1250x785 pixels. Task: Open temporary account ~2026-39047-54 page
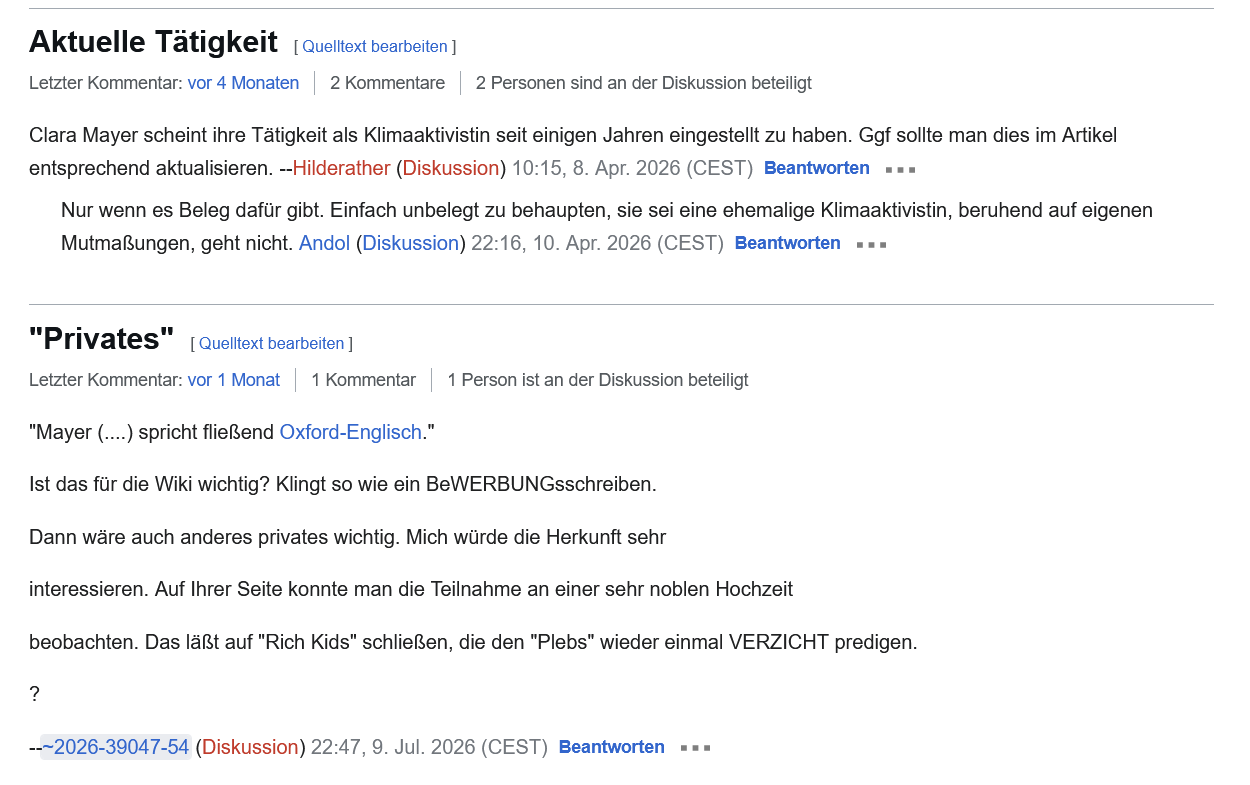pos(116,747)
